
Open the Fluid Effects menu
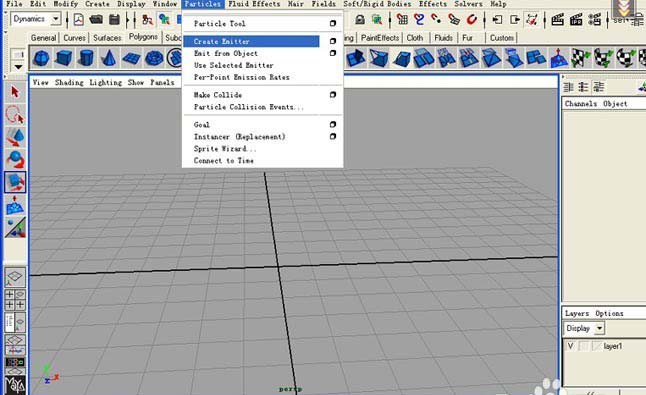click(x=254, y=4)
